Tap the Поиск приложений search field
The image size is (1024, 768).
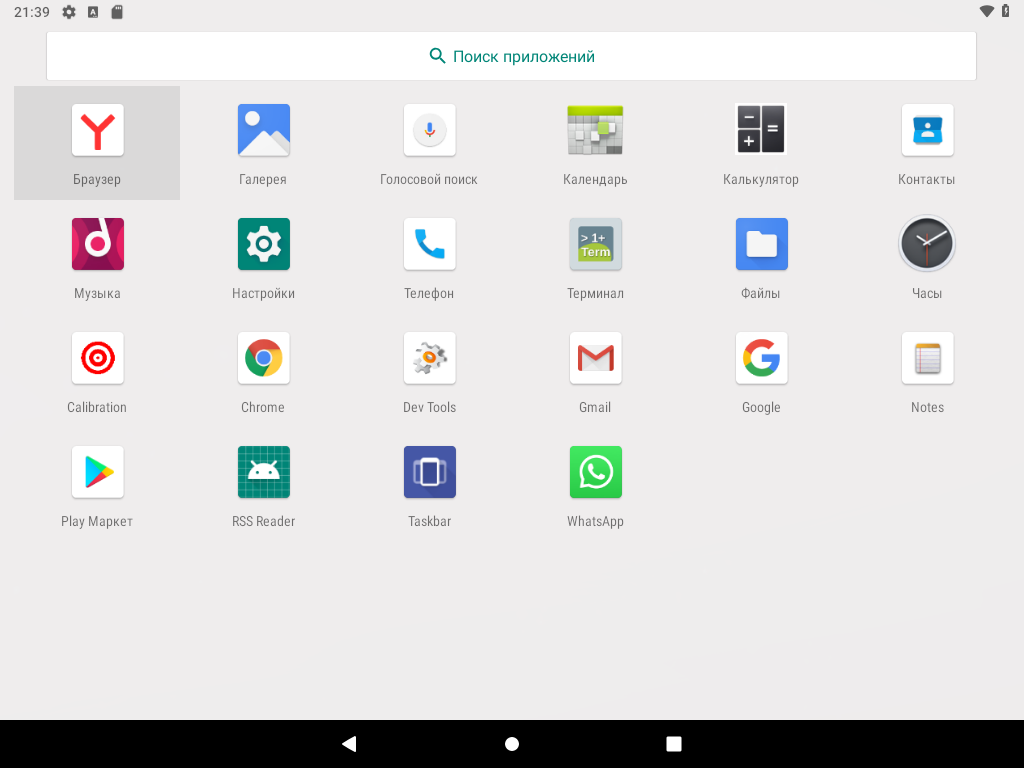[511, 56]
